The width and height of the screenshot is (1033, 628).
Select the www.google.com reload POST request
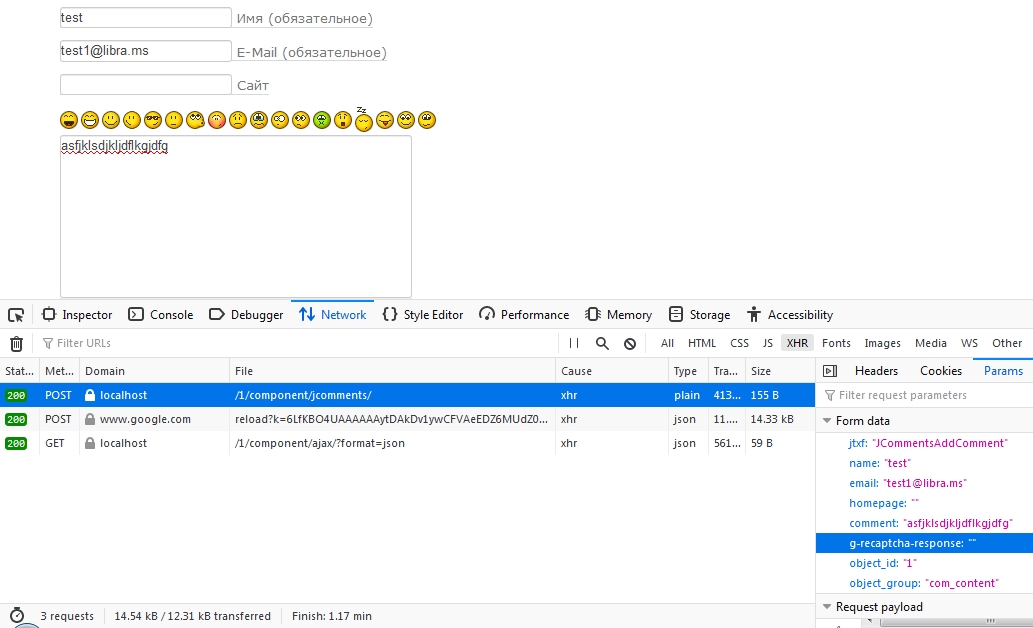coord(407,419)
